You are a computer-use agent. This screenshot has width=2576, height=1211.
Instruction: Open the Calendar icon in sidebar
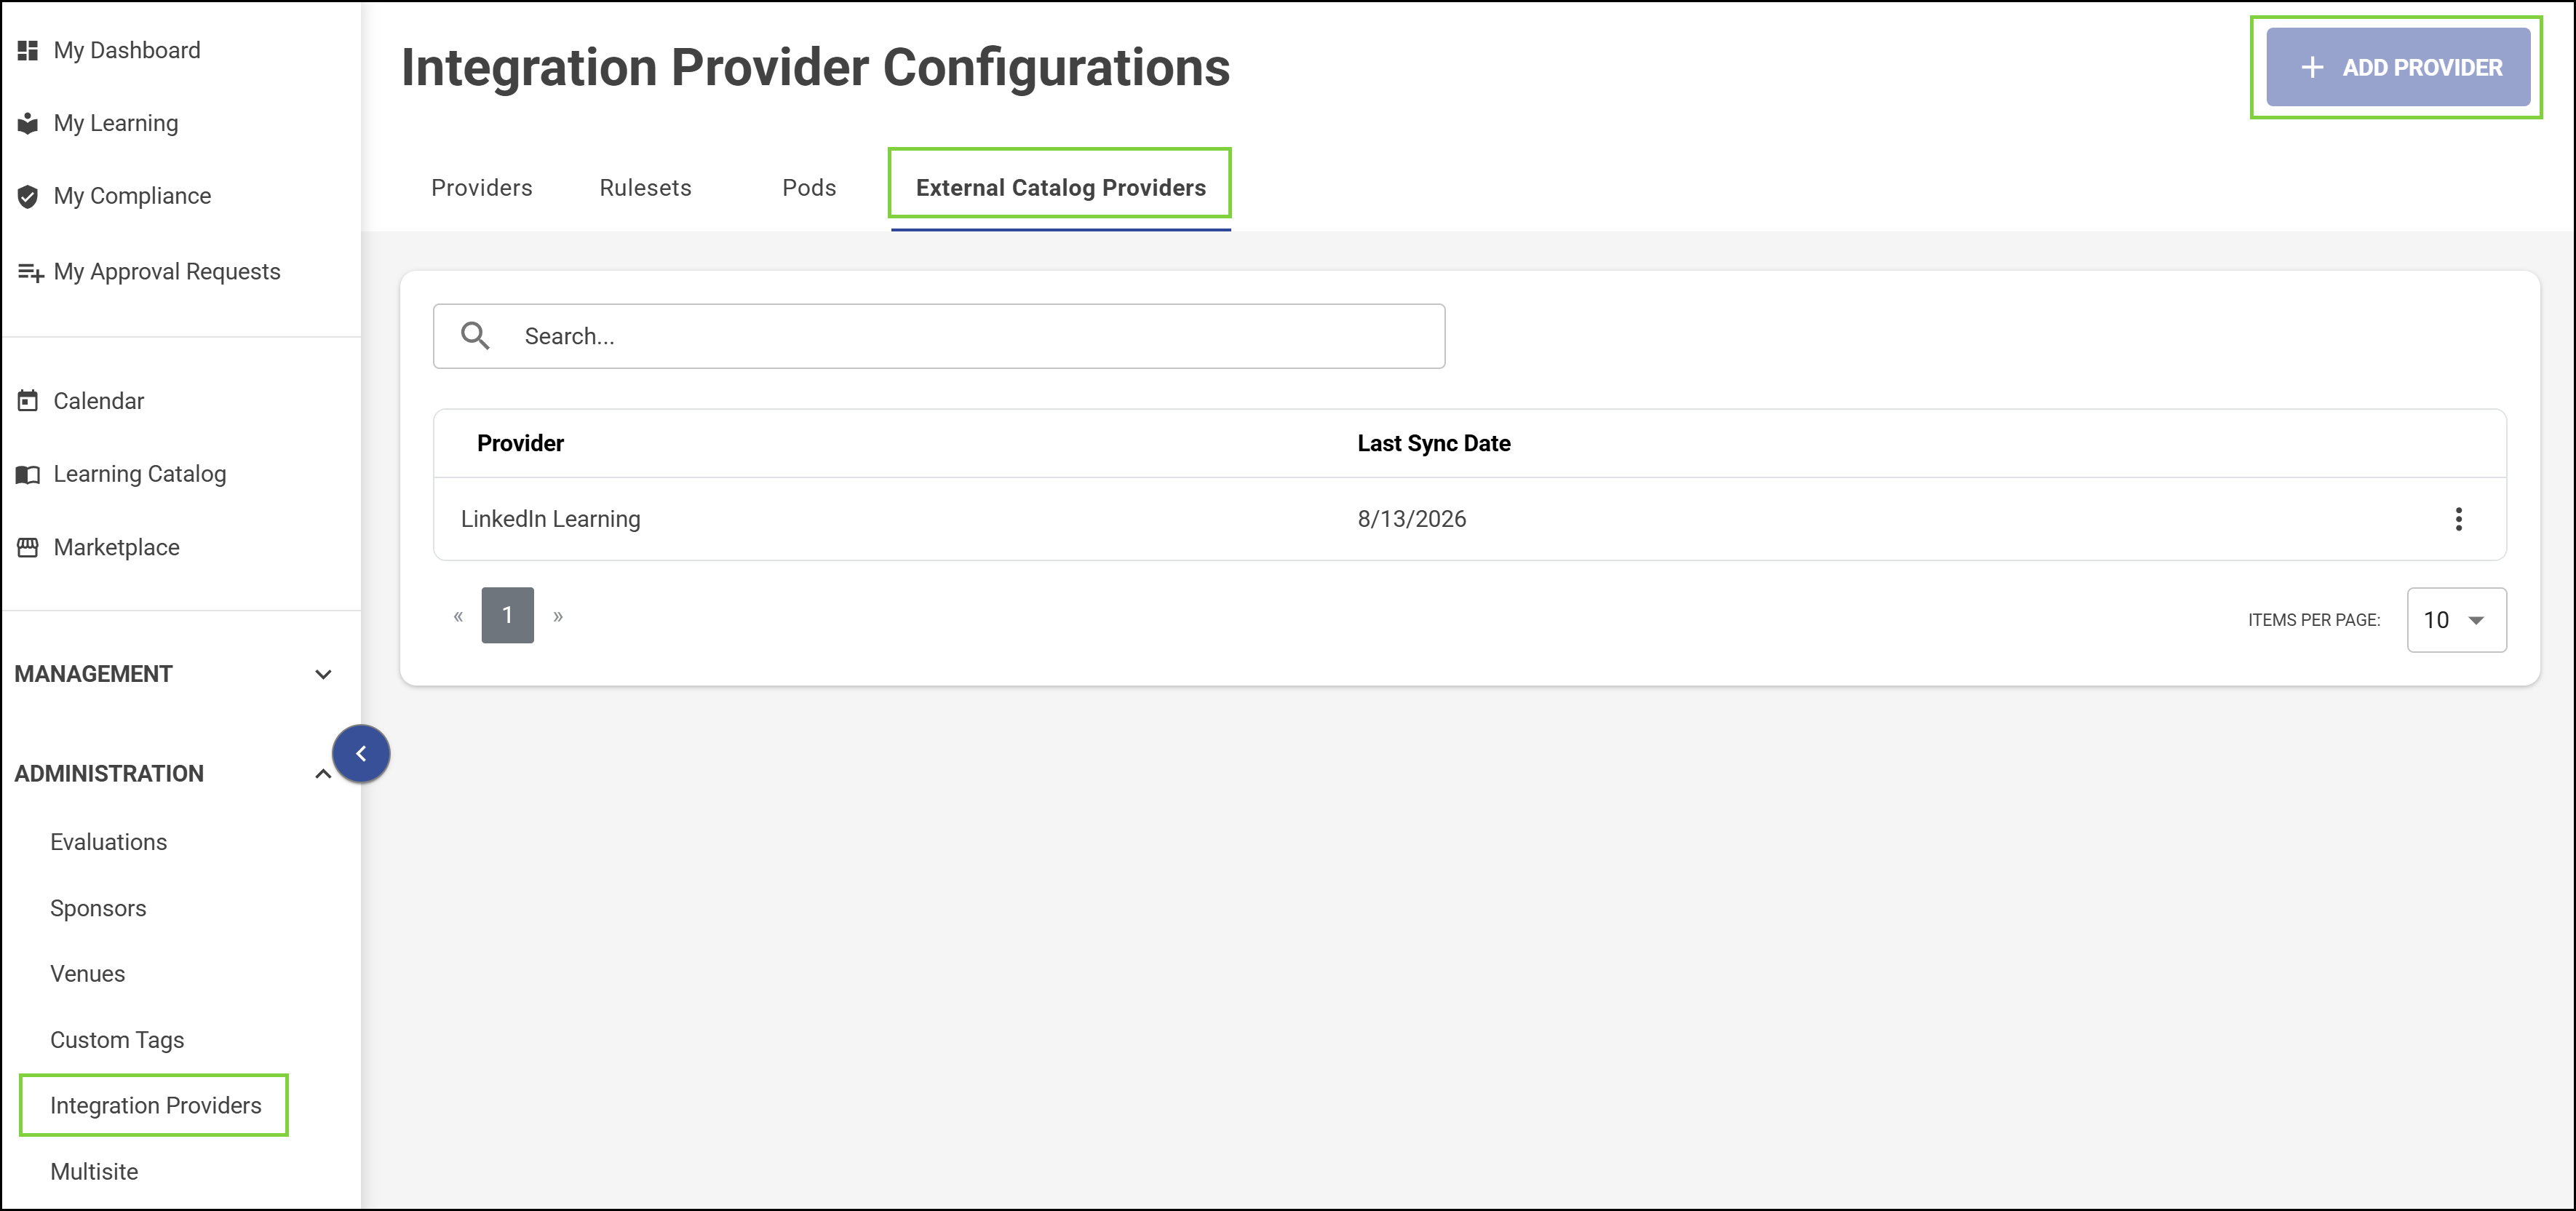[28, 401]
